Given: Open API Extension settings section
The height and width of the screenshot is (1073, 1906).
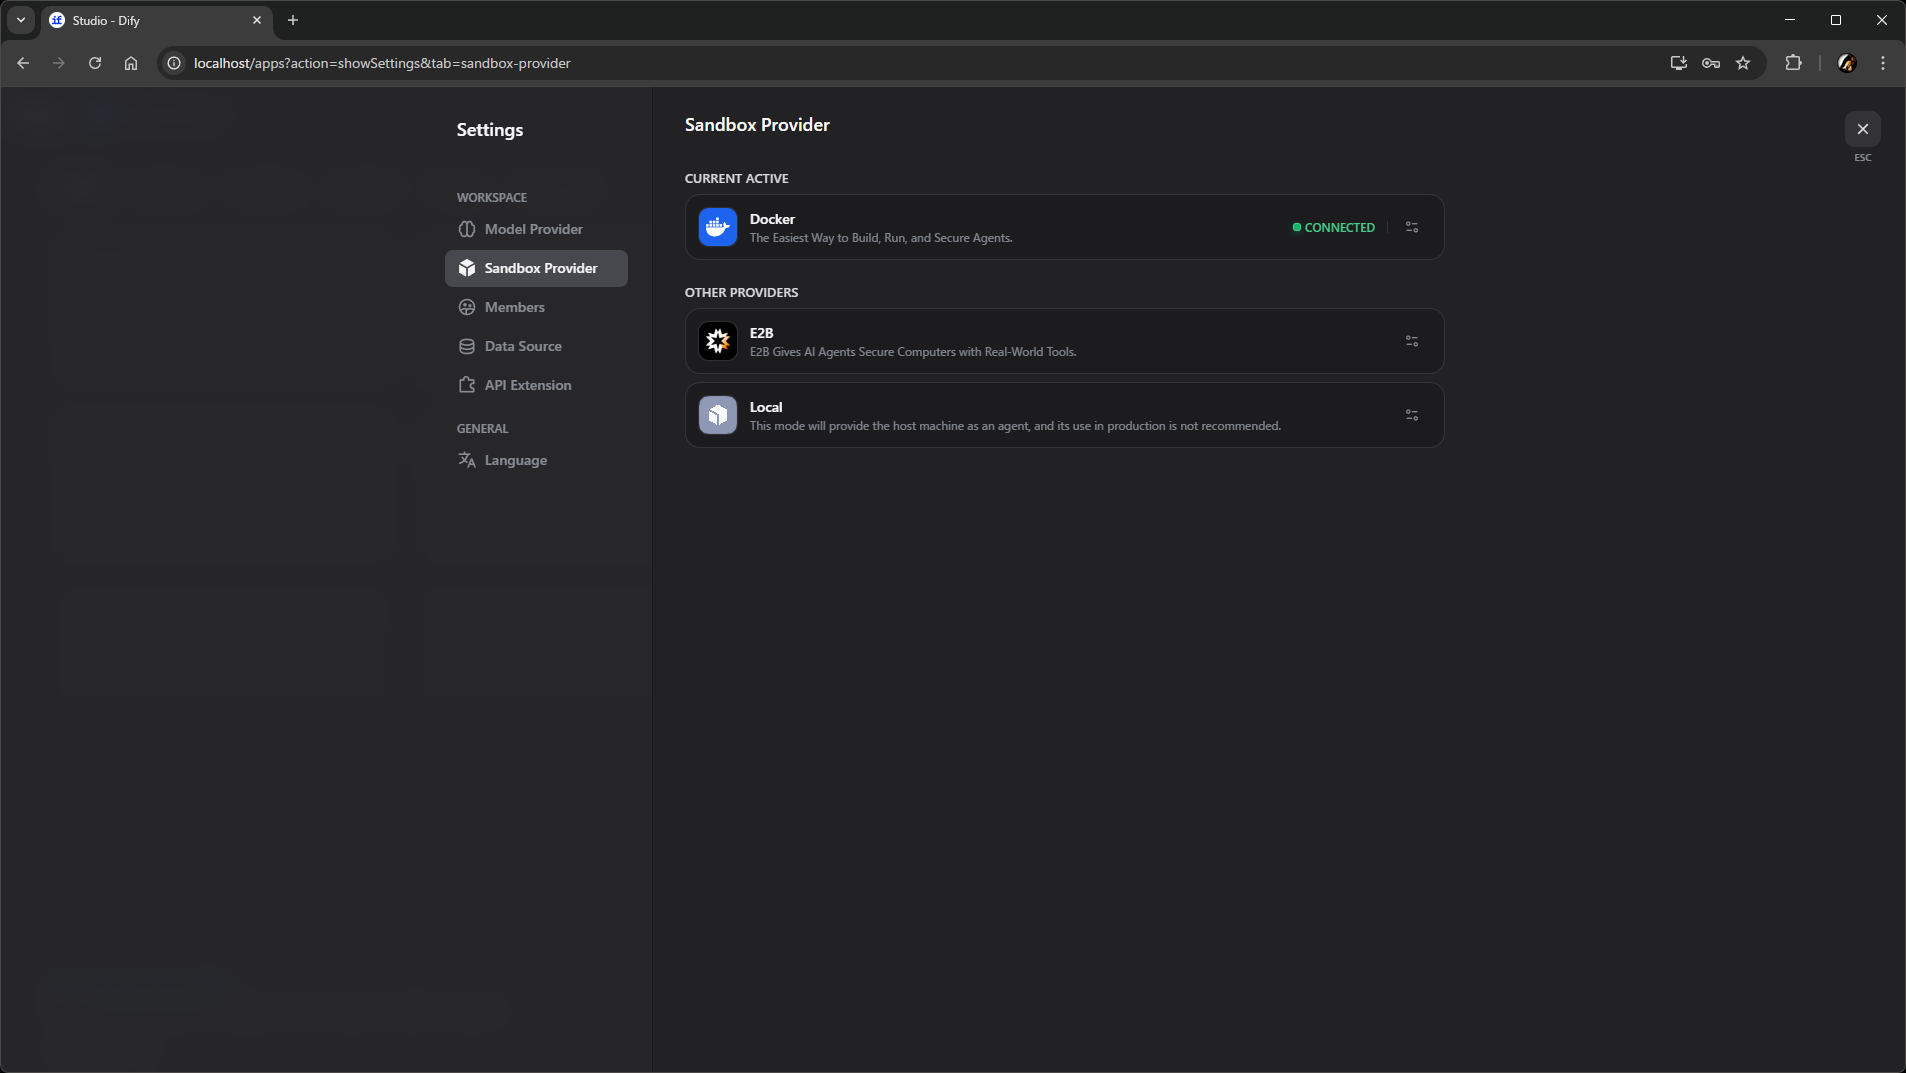Looking at the screenshot, I should (527, 385).
